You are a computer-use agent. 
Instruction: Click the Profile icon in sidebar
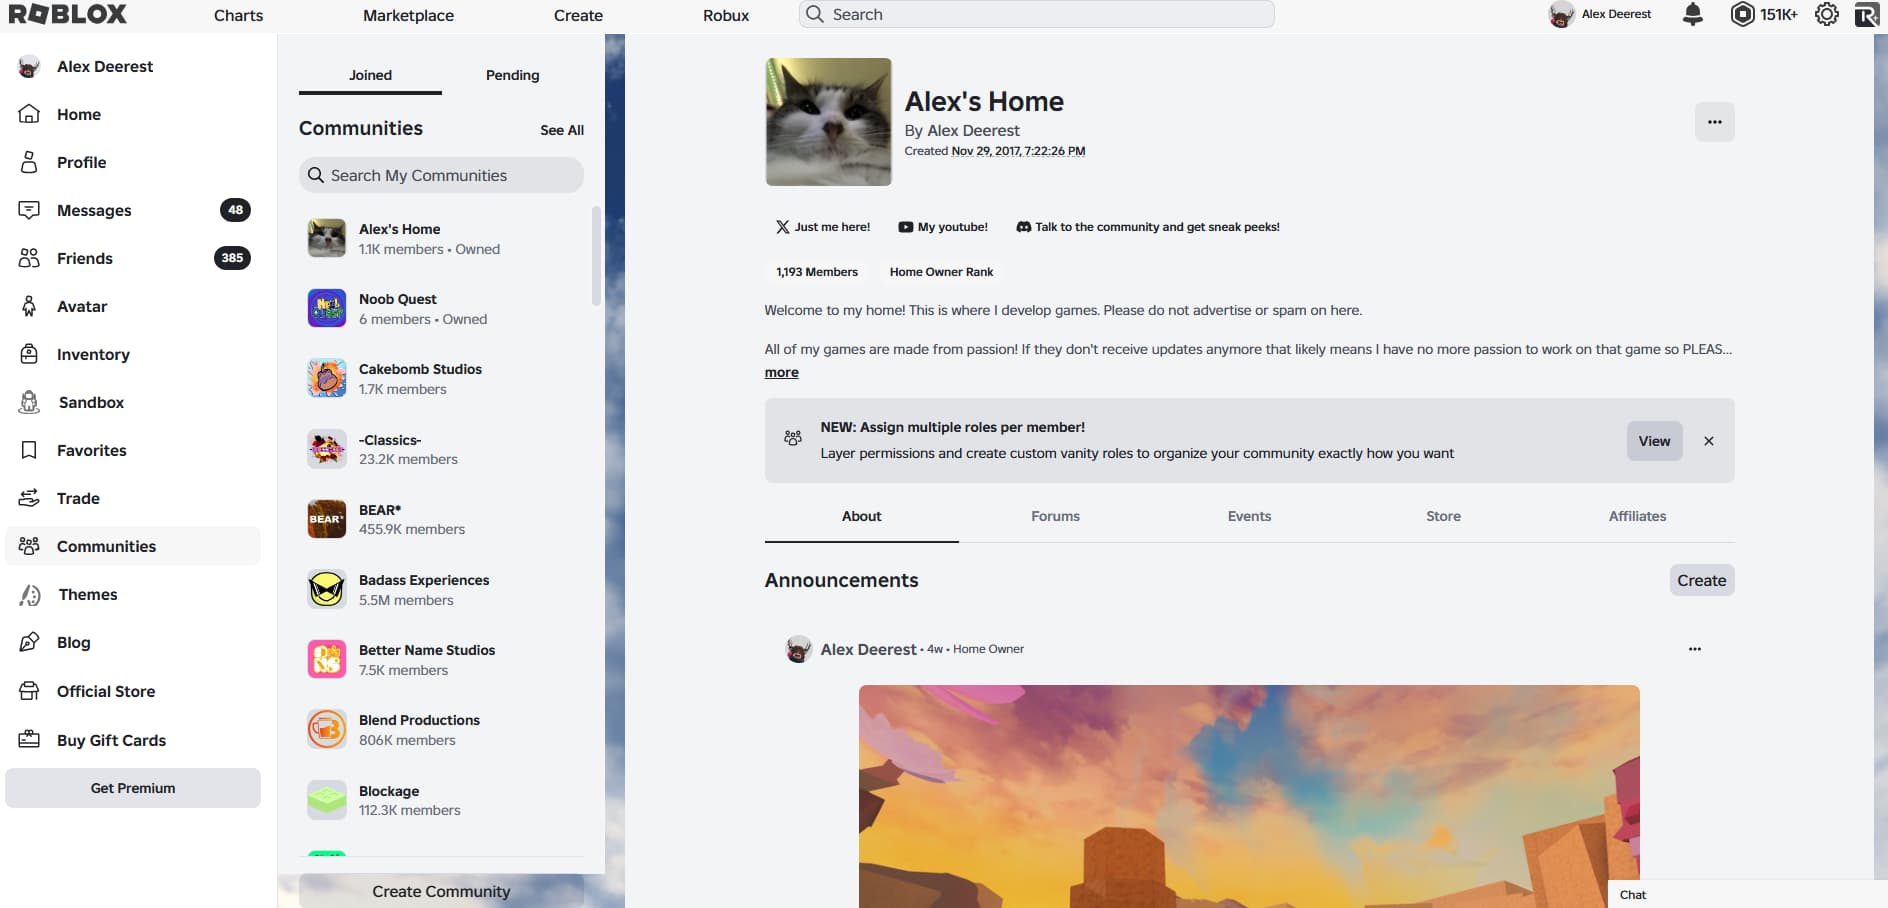point(29,162)
